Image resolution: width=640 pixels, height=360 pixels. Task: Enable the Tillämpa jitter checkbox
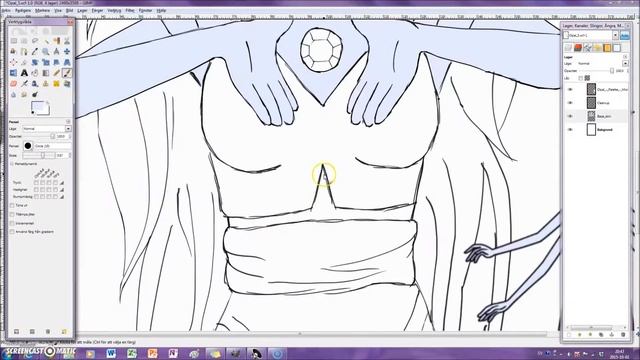tap(12, 214)
